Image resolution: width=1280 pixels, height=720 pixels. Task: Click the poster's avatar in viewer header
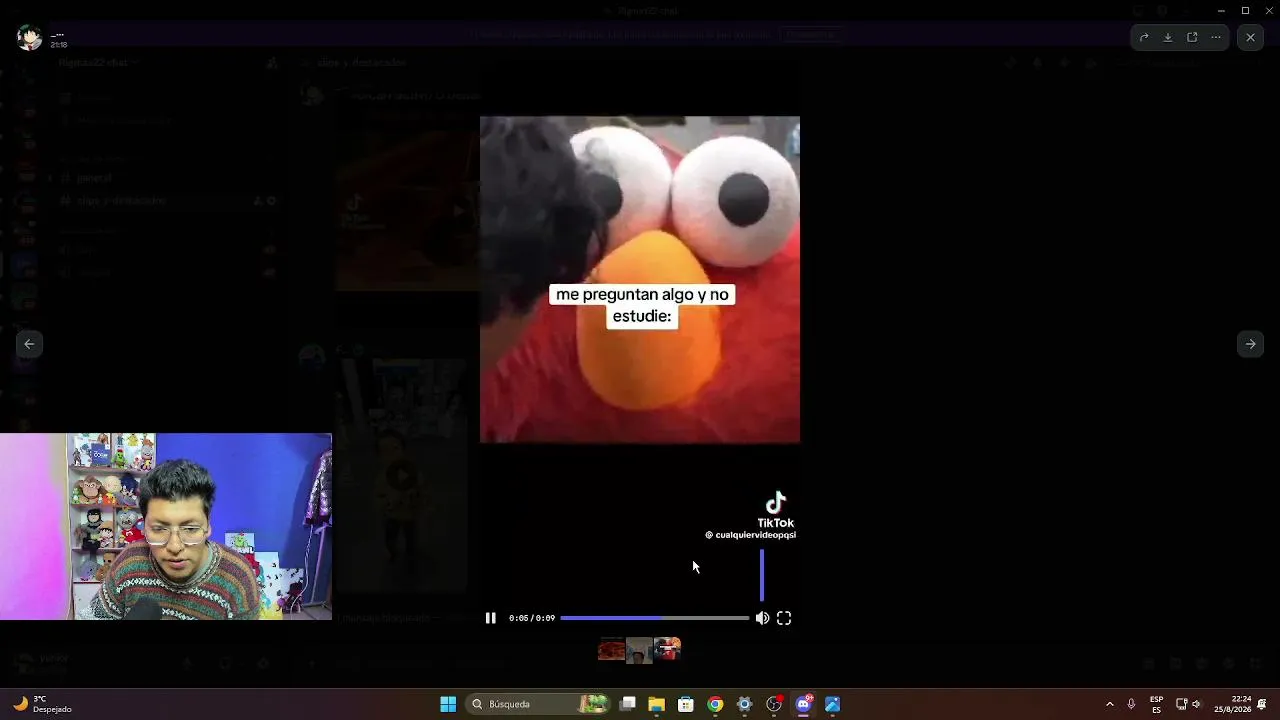coord(30,38)
